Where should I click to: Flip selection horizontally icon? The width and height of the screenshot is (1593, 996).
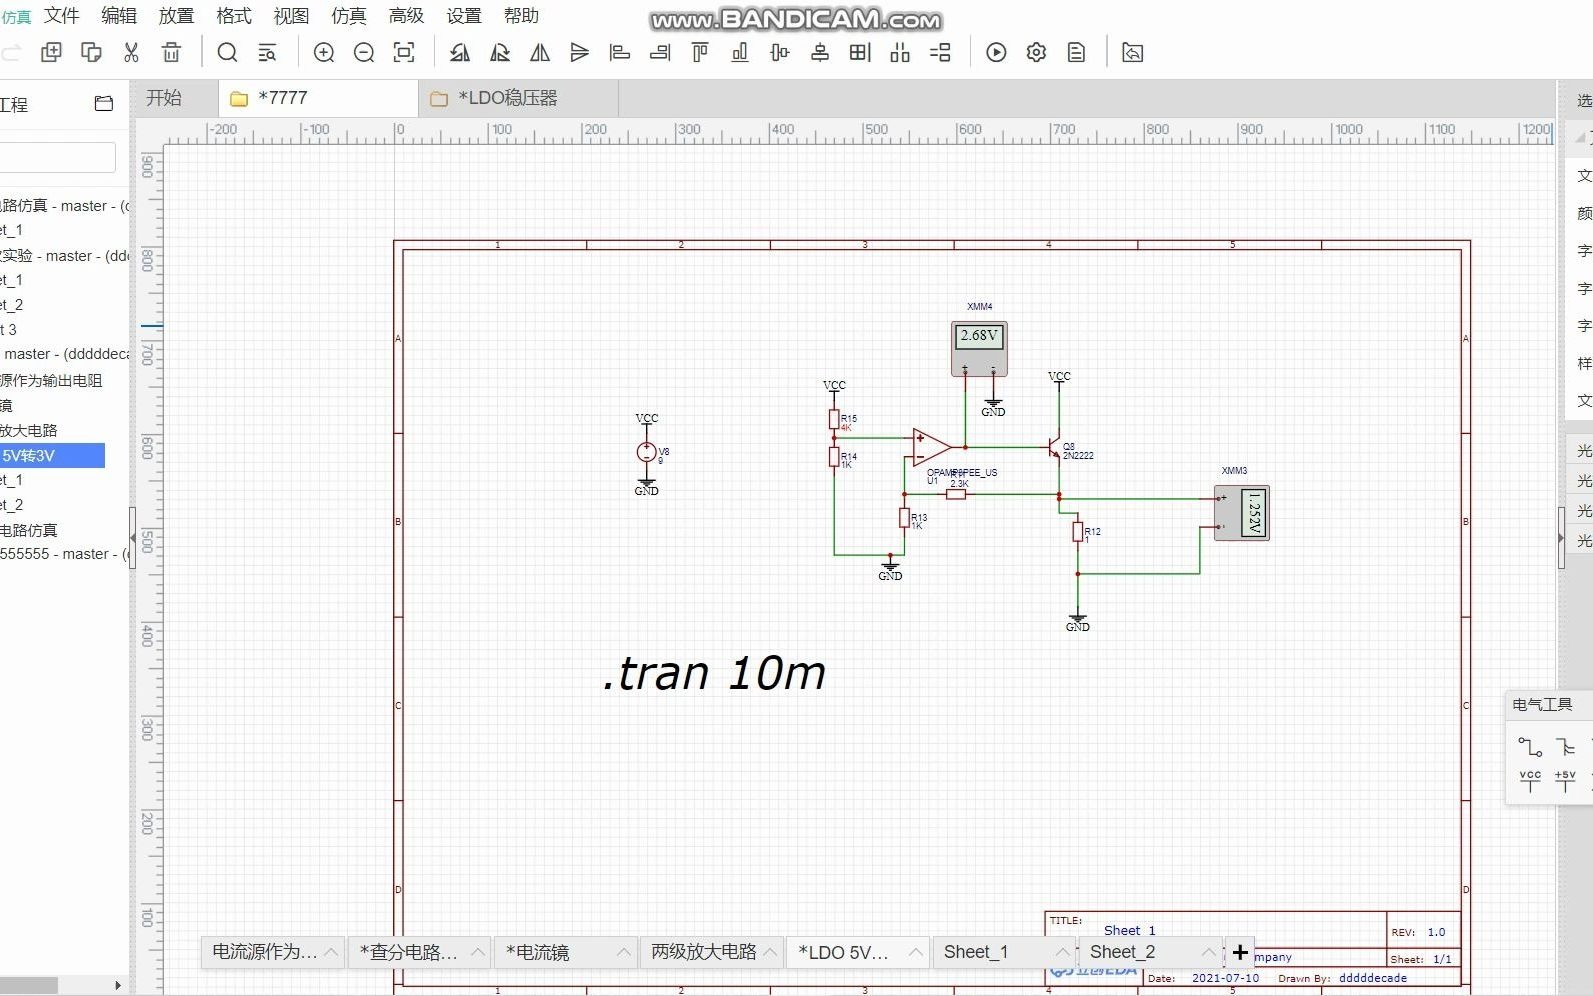point(540,52)
